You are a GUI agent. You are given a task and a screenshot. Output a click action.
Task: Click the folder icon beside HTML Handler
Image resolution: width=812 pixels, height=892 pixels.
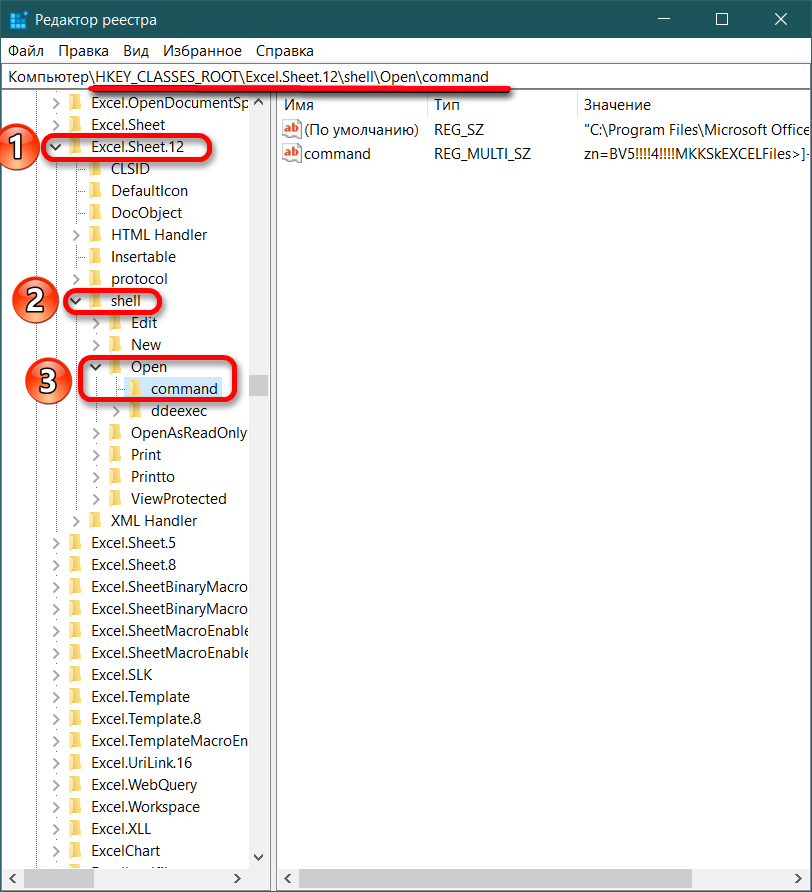click(96, 234)
